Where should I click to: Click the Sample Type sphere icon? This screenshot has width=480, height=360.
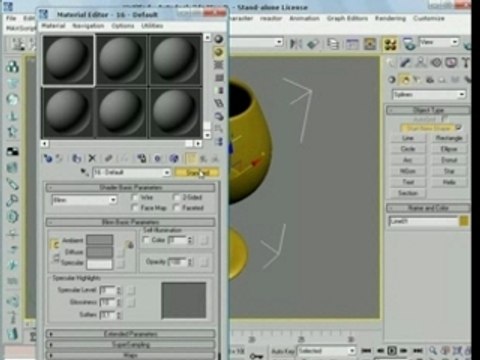point(219,39)
